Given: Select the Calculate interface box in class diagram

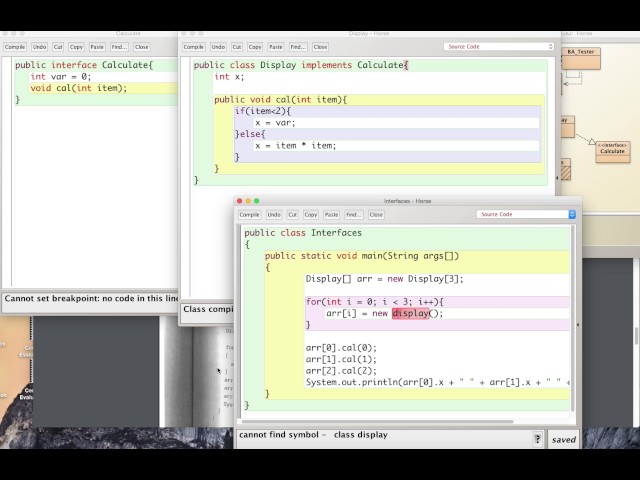Looking at the screenshot, I should pos(612,151).
